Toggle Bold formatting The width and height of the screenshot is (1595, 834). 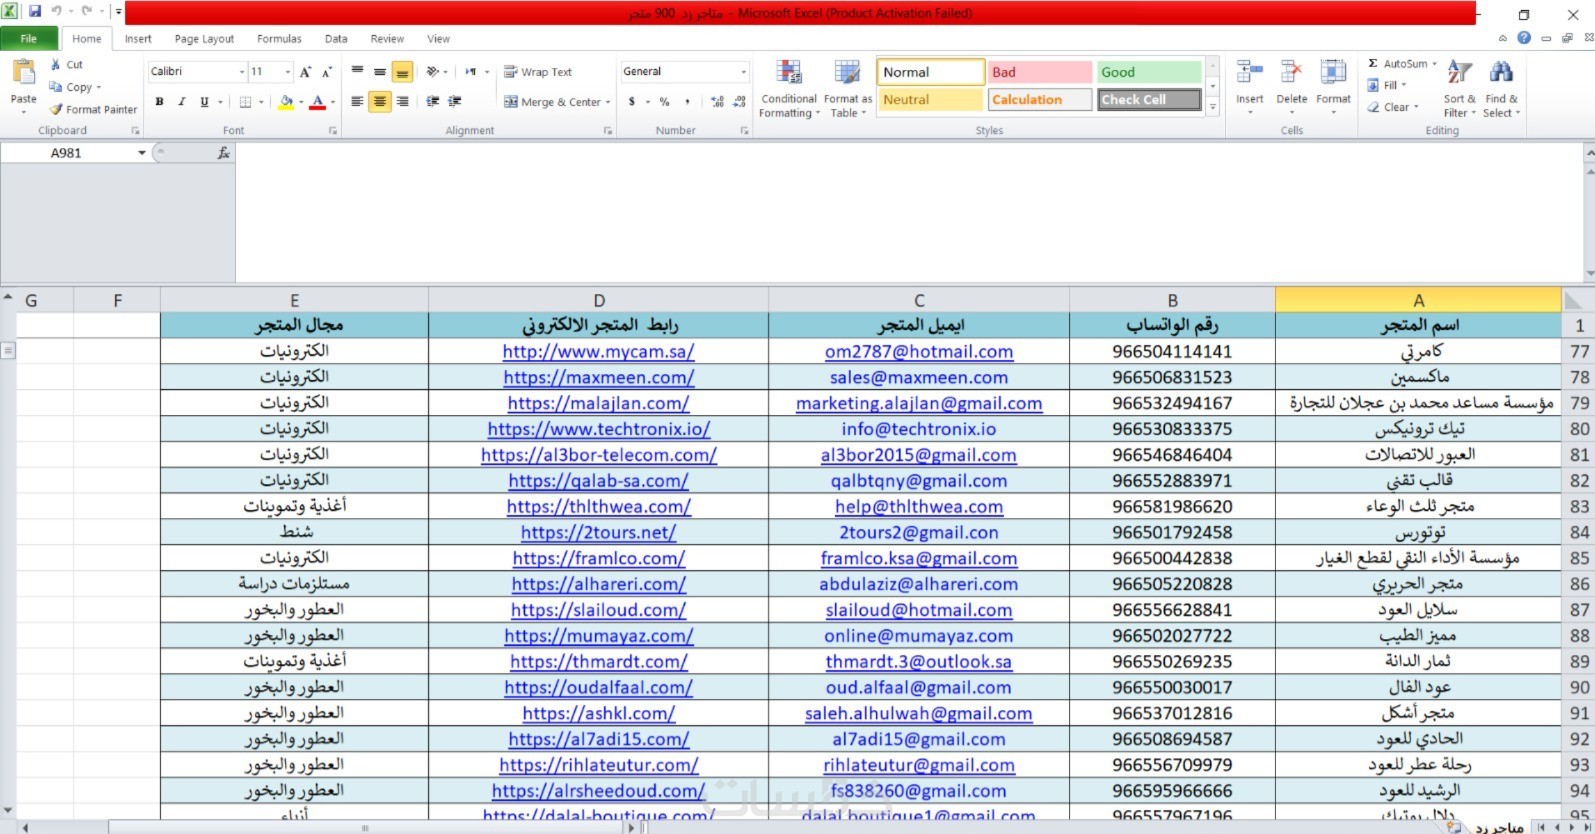coord(159,101)
